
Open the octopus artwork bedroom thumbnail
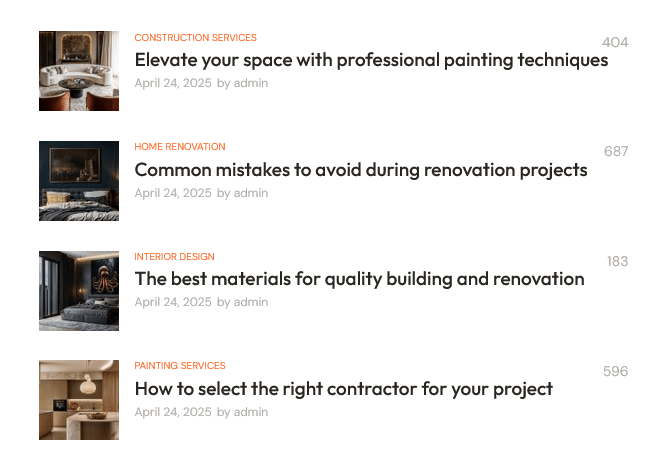79,291
